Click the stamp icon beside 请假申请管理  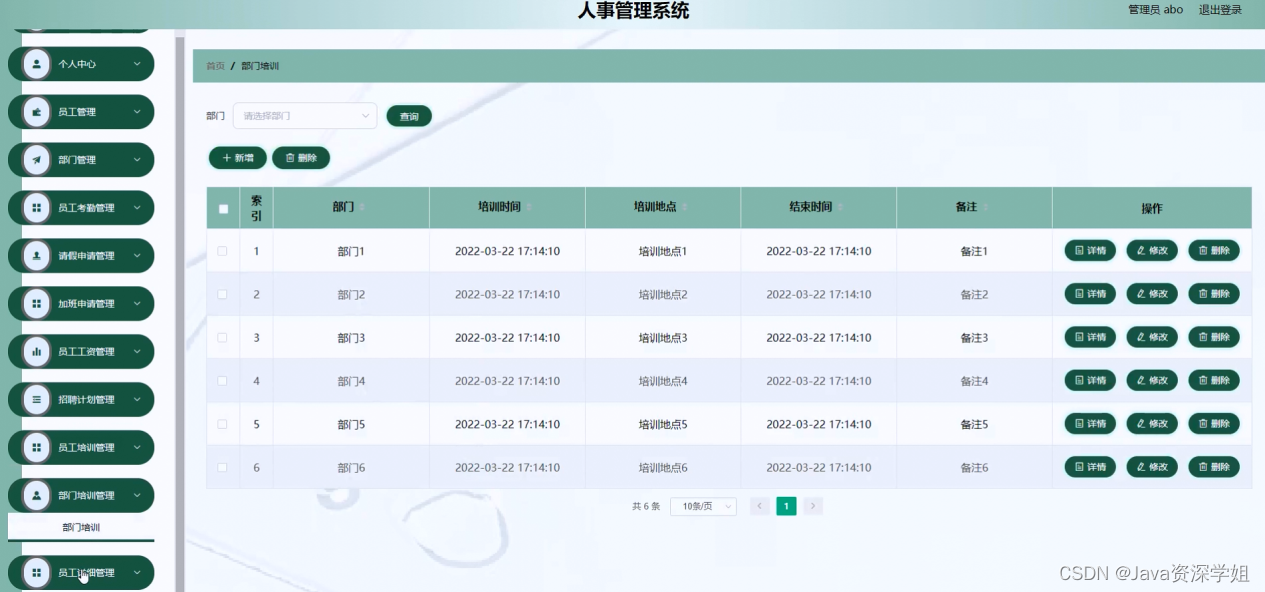point(37,256)
